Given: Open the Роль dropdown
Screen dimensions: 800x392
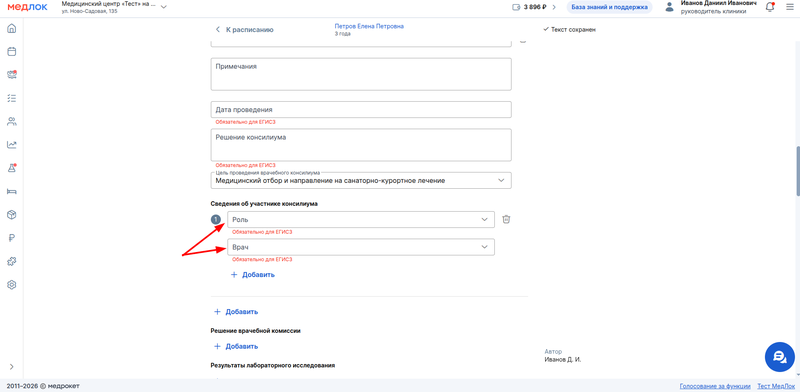Looking at the screenshot, I should 361,219.
